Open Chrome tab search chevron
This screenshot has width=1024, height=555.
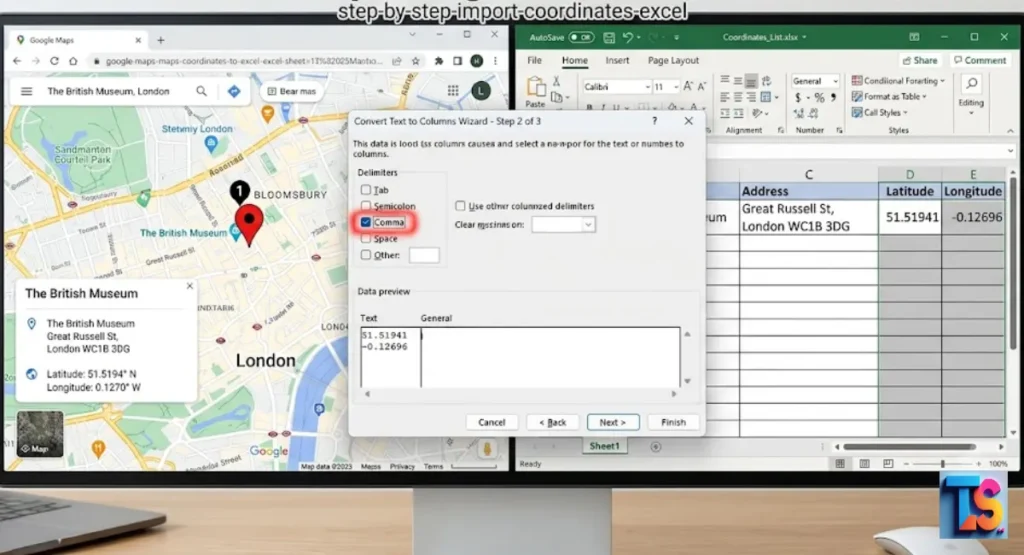[412, 34]
